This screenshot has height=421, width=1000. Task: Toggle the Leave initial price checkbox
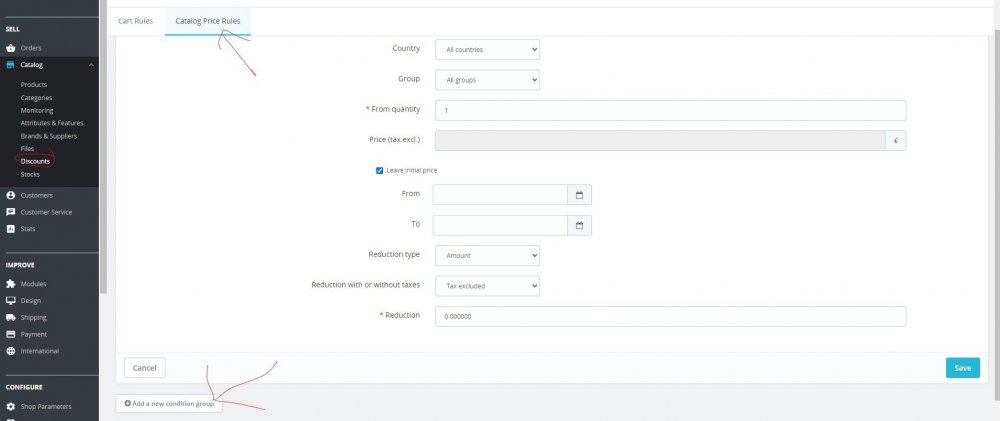click(379, 170)
